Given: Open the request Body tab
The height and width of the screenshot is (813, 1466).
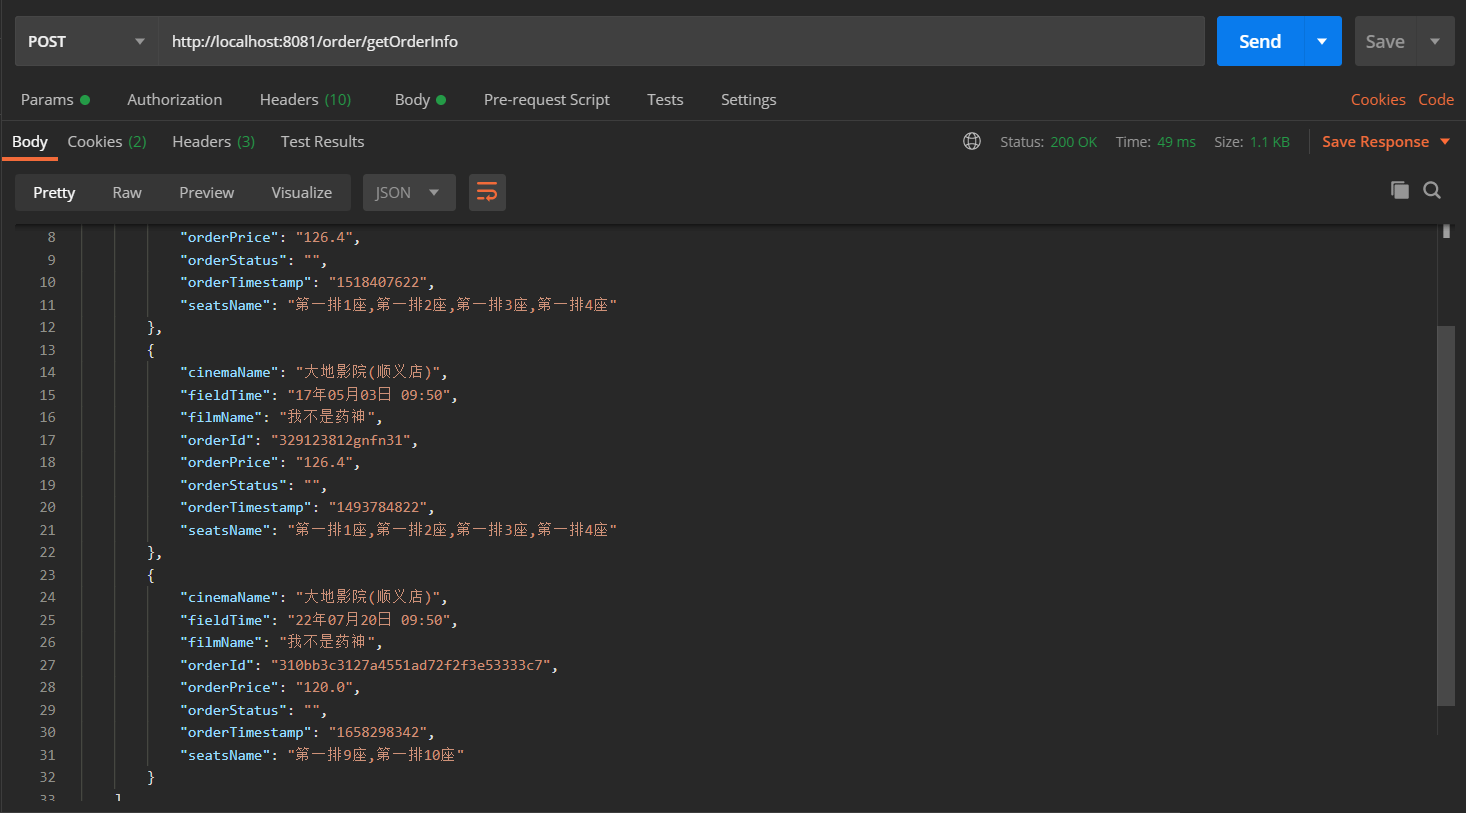Looking at the screenshot, I should tap(420, 99).
